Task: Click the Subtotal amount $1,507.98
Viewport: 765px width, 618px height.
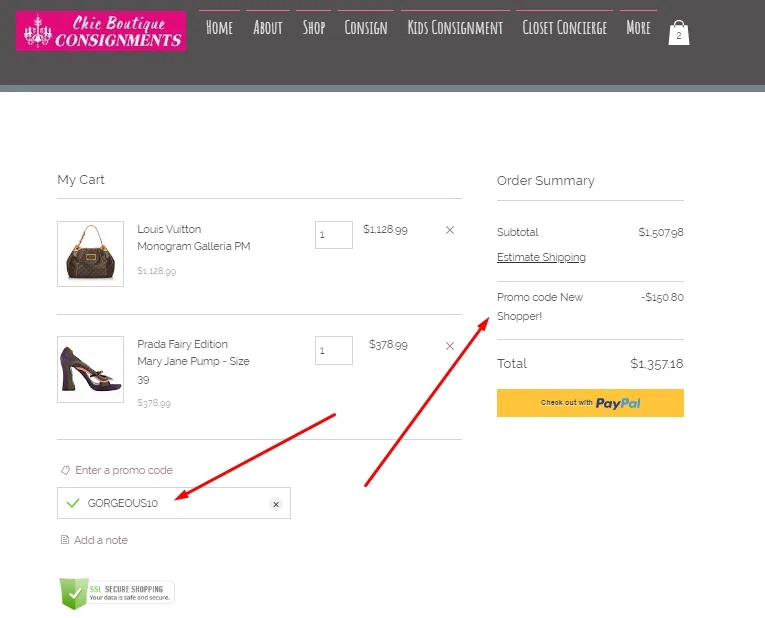Action: [661, 233]
